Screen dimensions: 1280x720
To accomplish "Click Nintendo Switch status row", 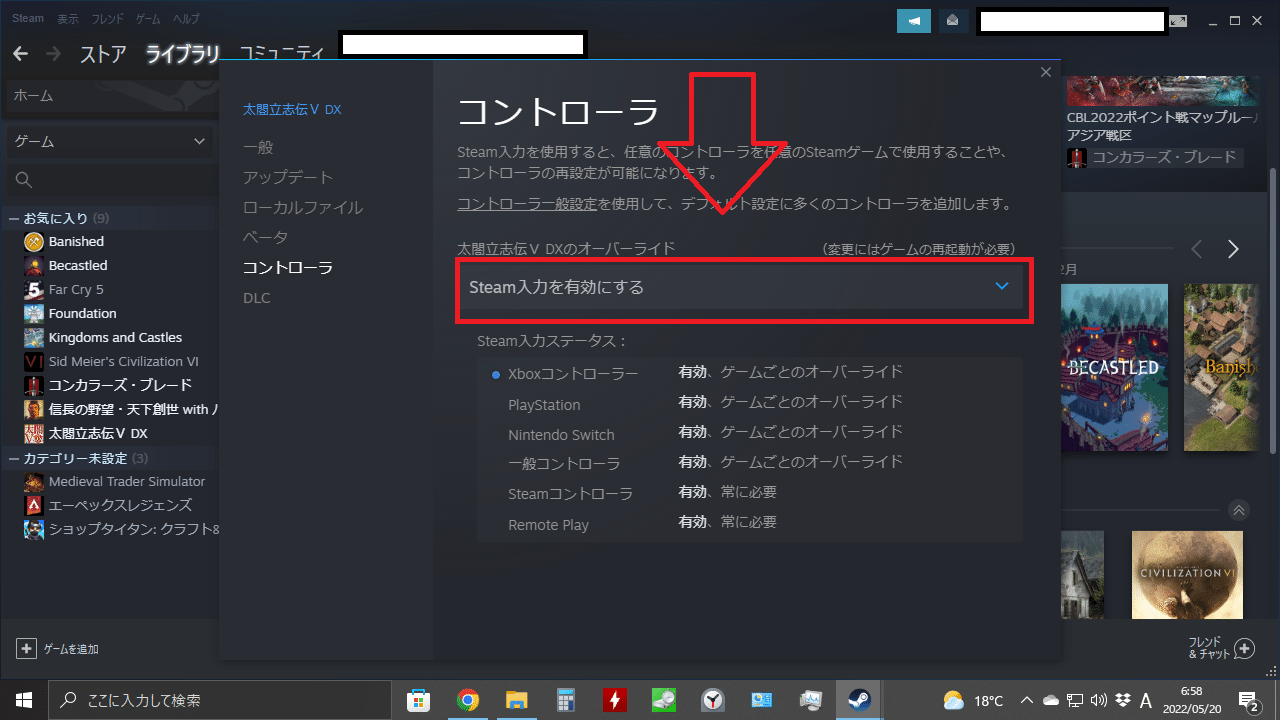I will tap(750, 434).
